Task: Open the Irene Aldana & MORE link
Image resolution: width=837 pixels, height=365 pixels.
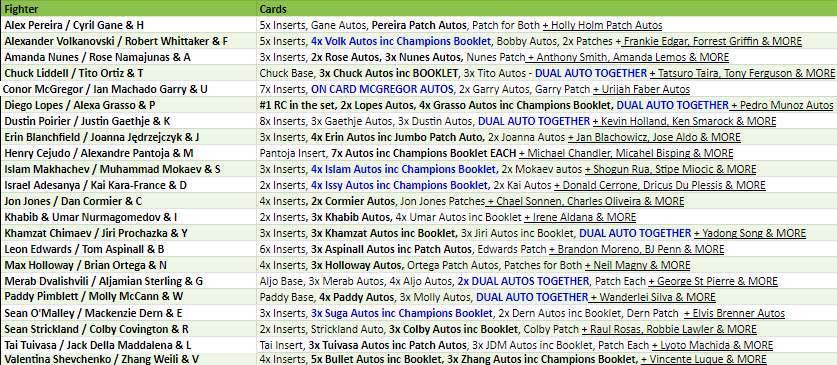Action: pyautogui.click(x=580, y=217)
